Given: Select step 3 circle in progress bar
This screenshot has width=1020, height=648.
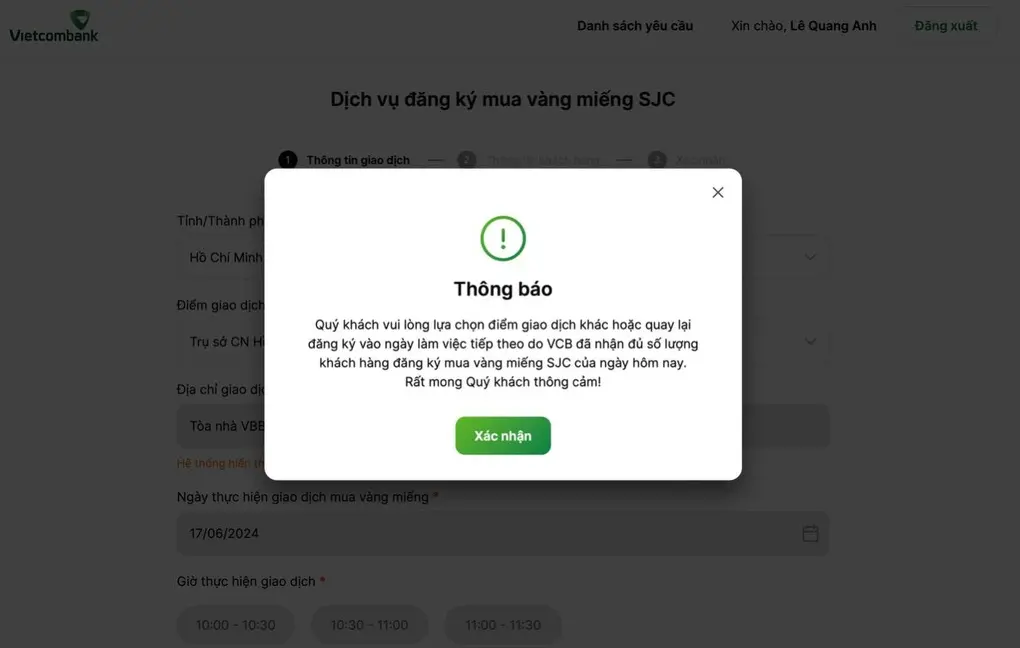Looking at the screenshot, I should pos(657,160).
